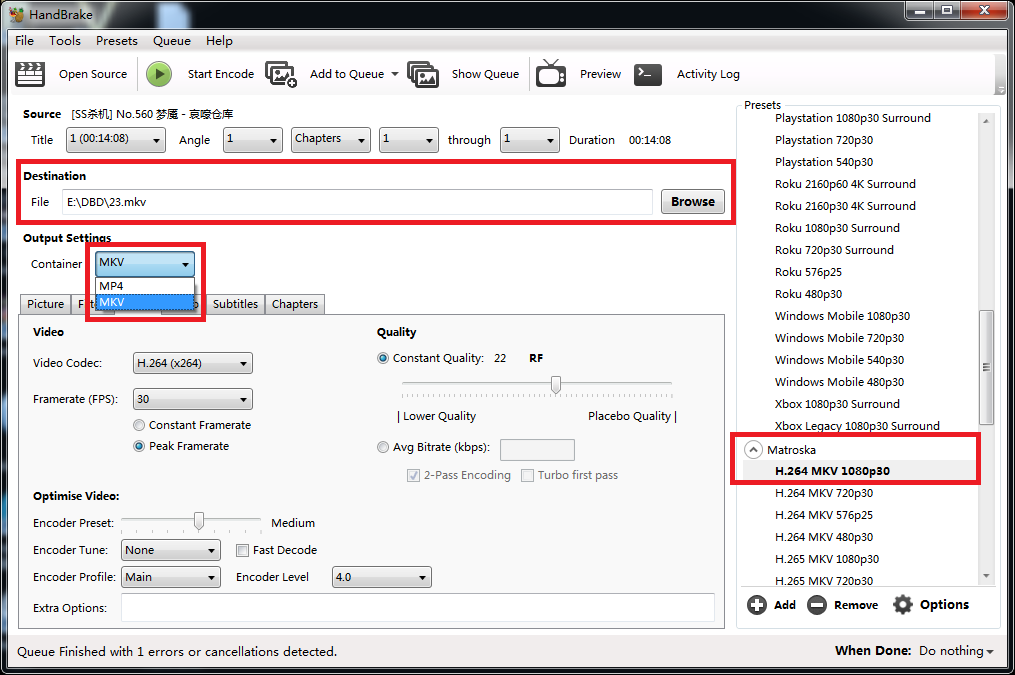The image size is (1015, 675).
Task: Click the Avg Bitrate value field
Action: (537, 449)
